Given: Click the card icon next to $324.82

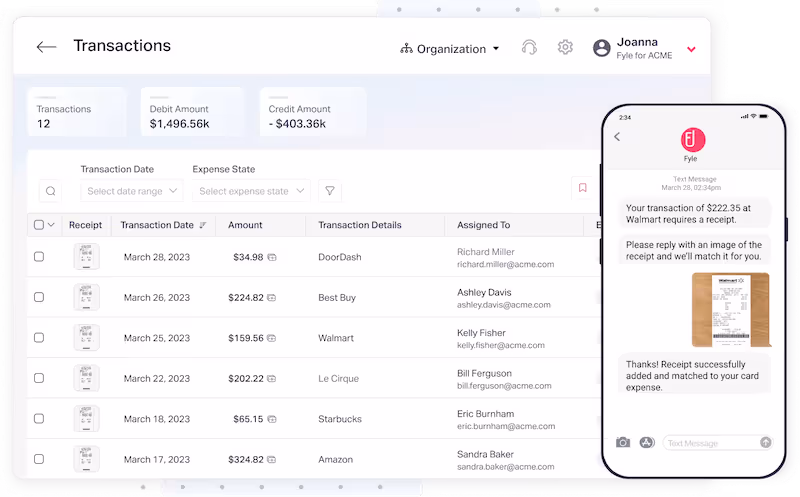Looking at the screenshot, I should tap(271, 459).
